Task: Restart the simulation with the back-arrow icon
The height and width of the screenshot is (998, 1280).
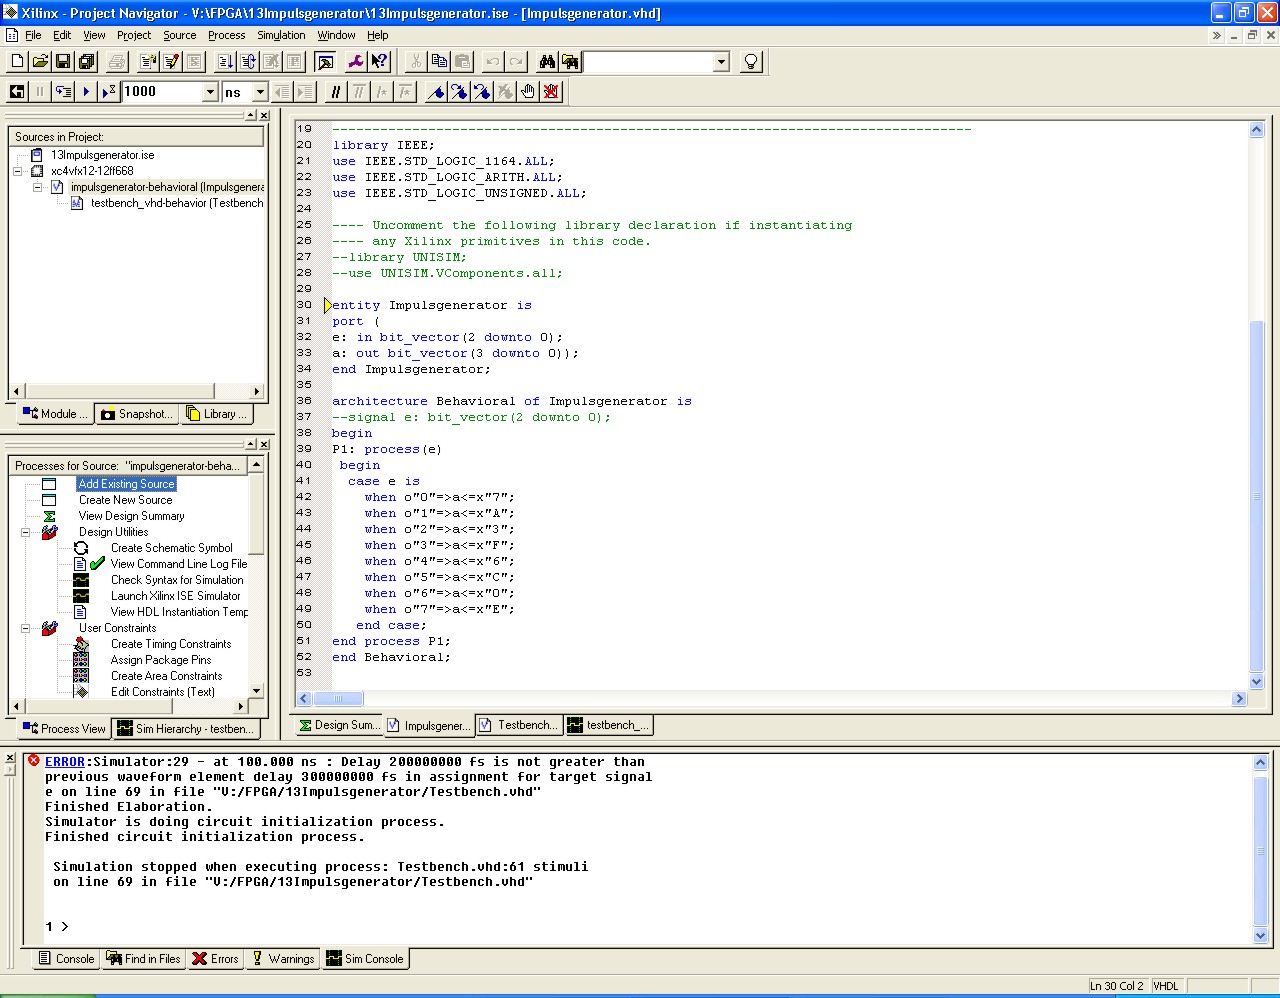Action: 17,92
